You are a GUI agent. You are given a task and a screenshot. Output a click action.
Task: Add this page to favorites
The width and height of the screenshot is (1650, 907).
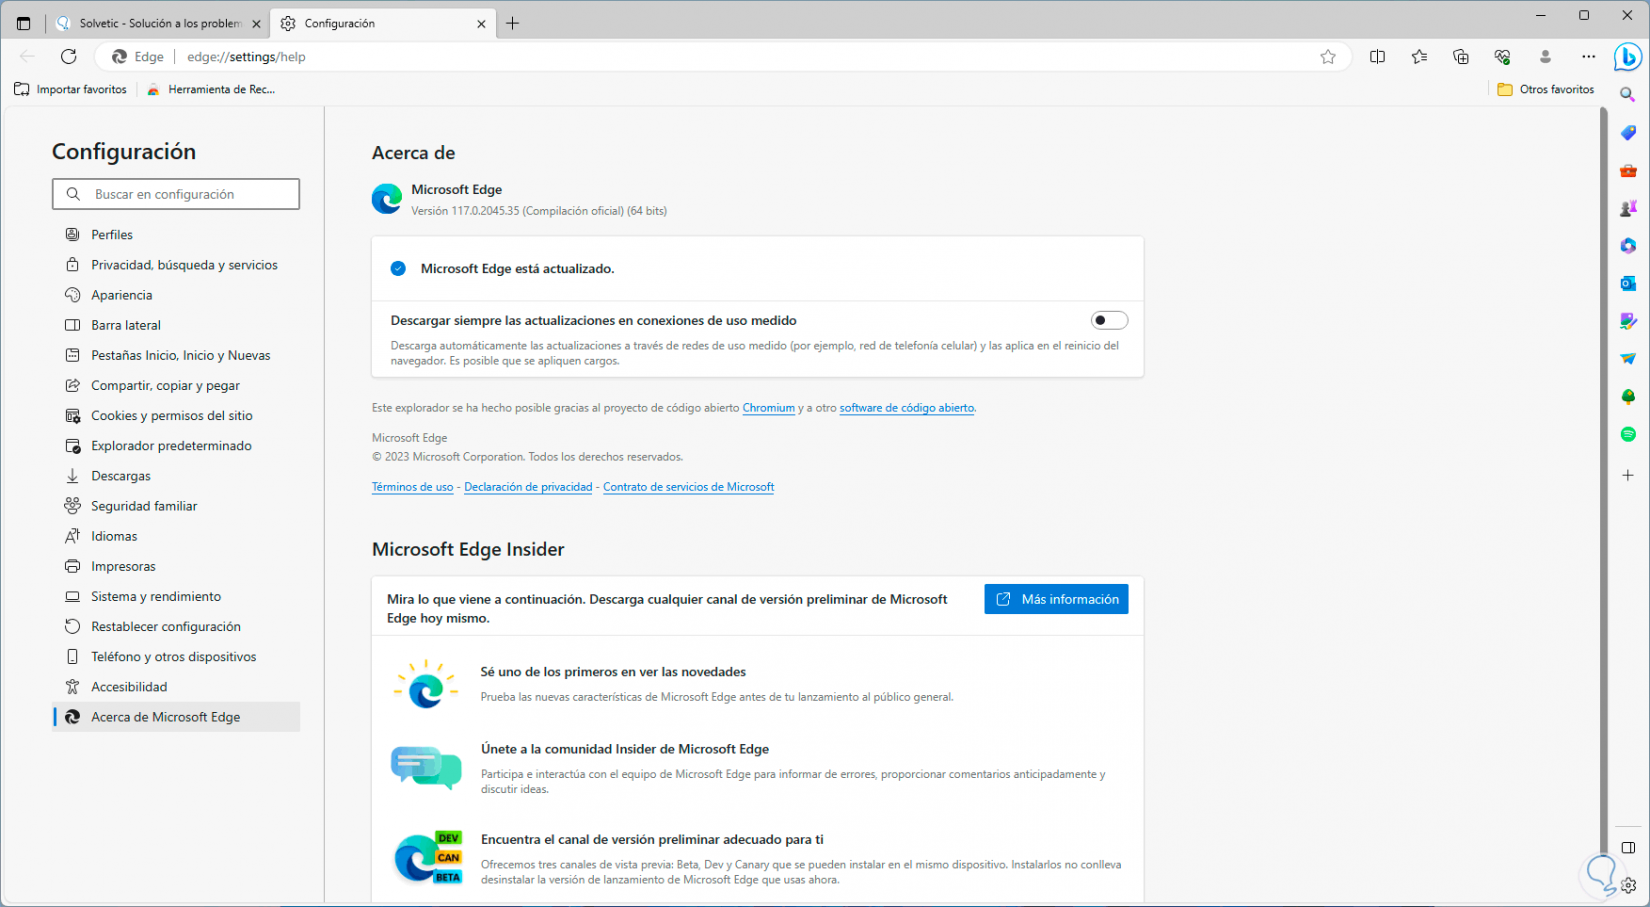pyautogui.click(x=1328, y=57)
